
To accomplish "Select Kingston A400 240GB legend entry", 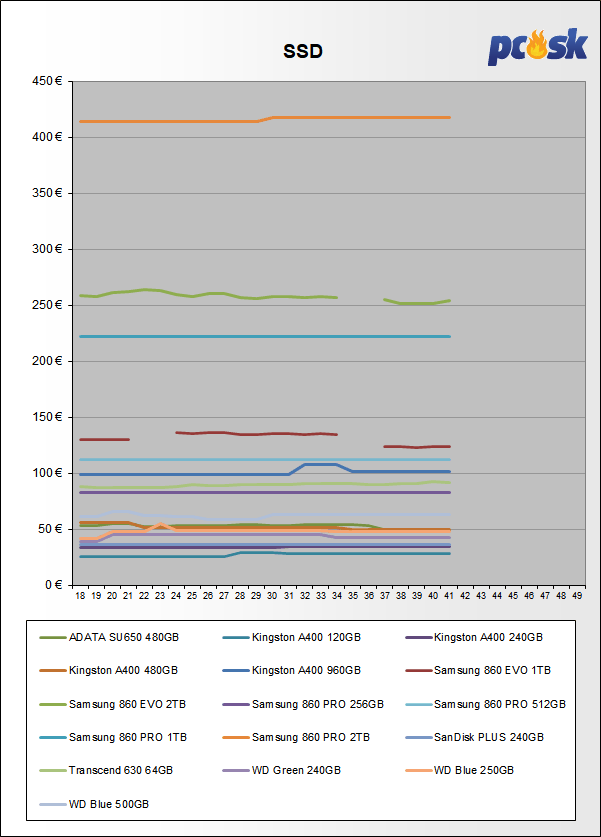I will (x=474, y=637).
